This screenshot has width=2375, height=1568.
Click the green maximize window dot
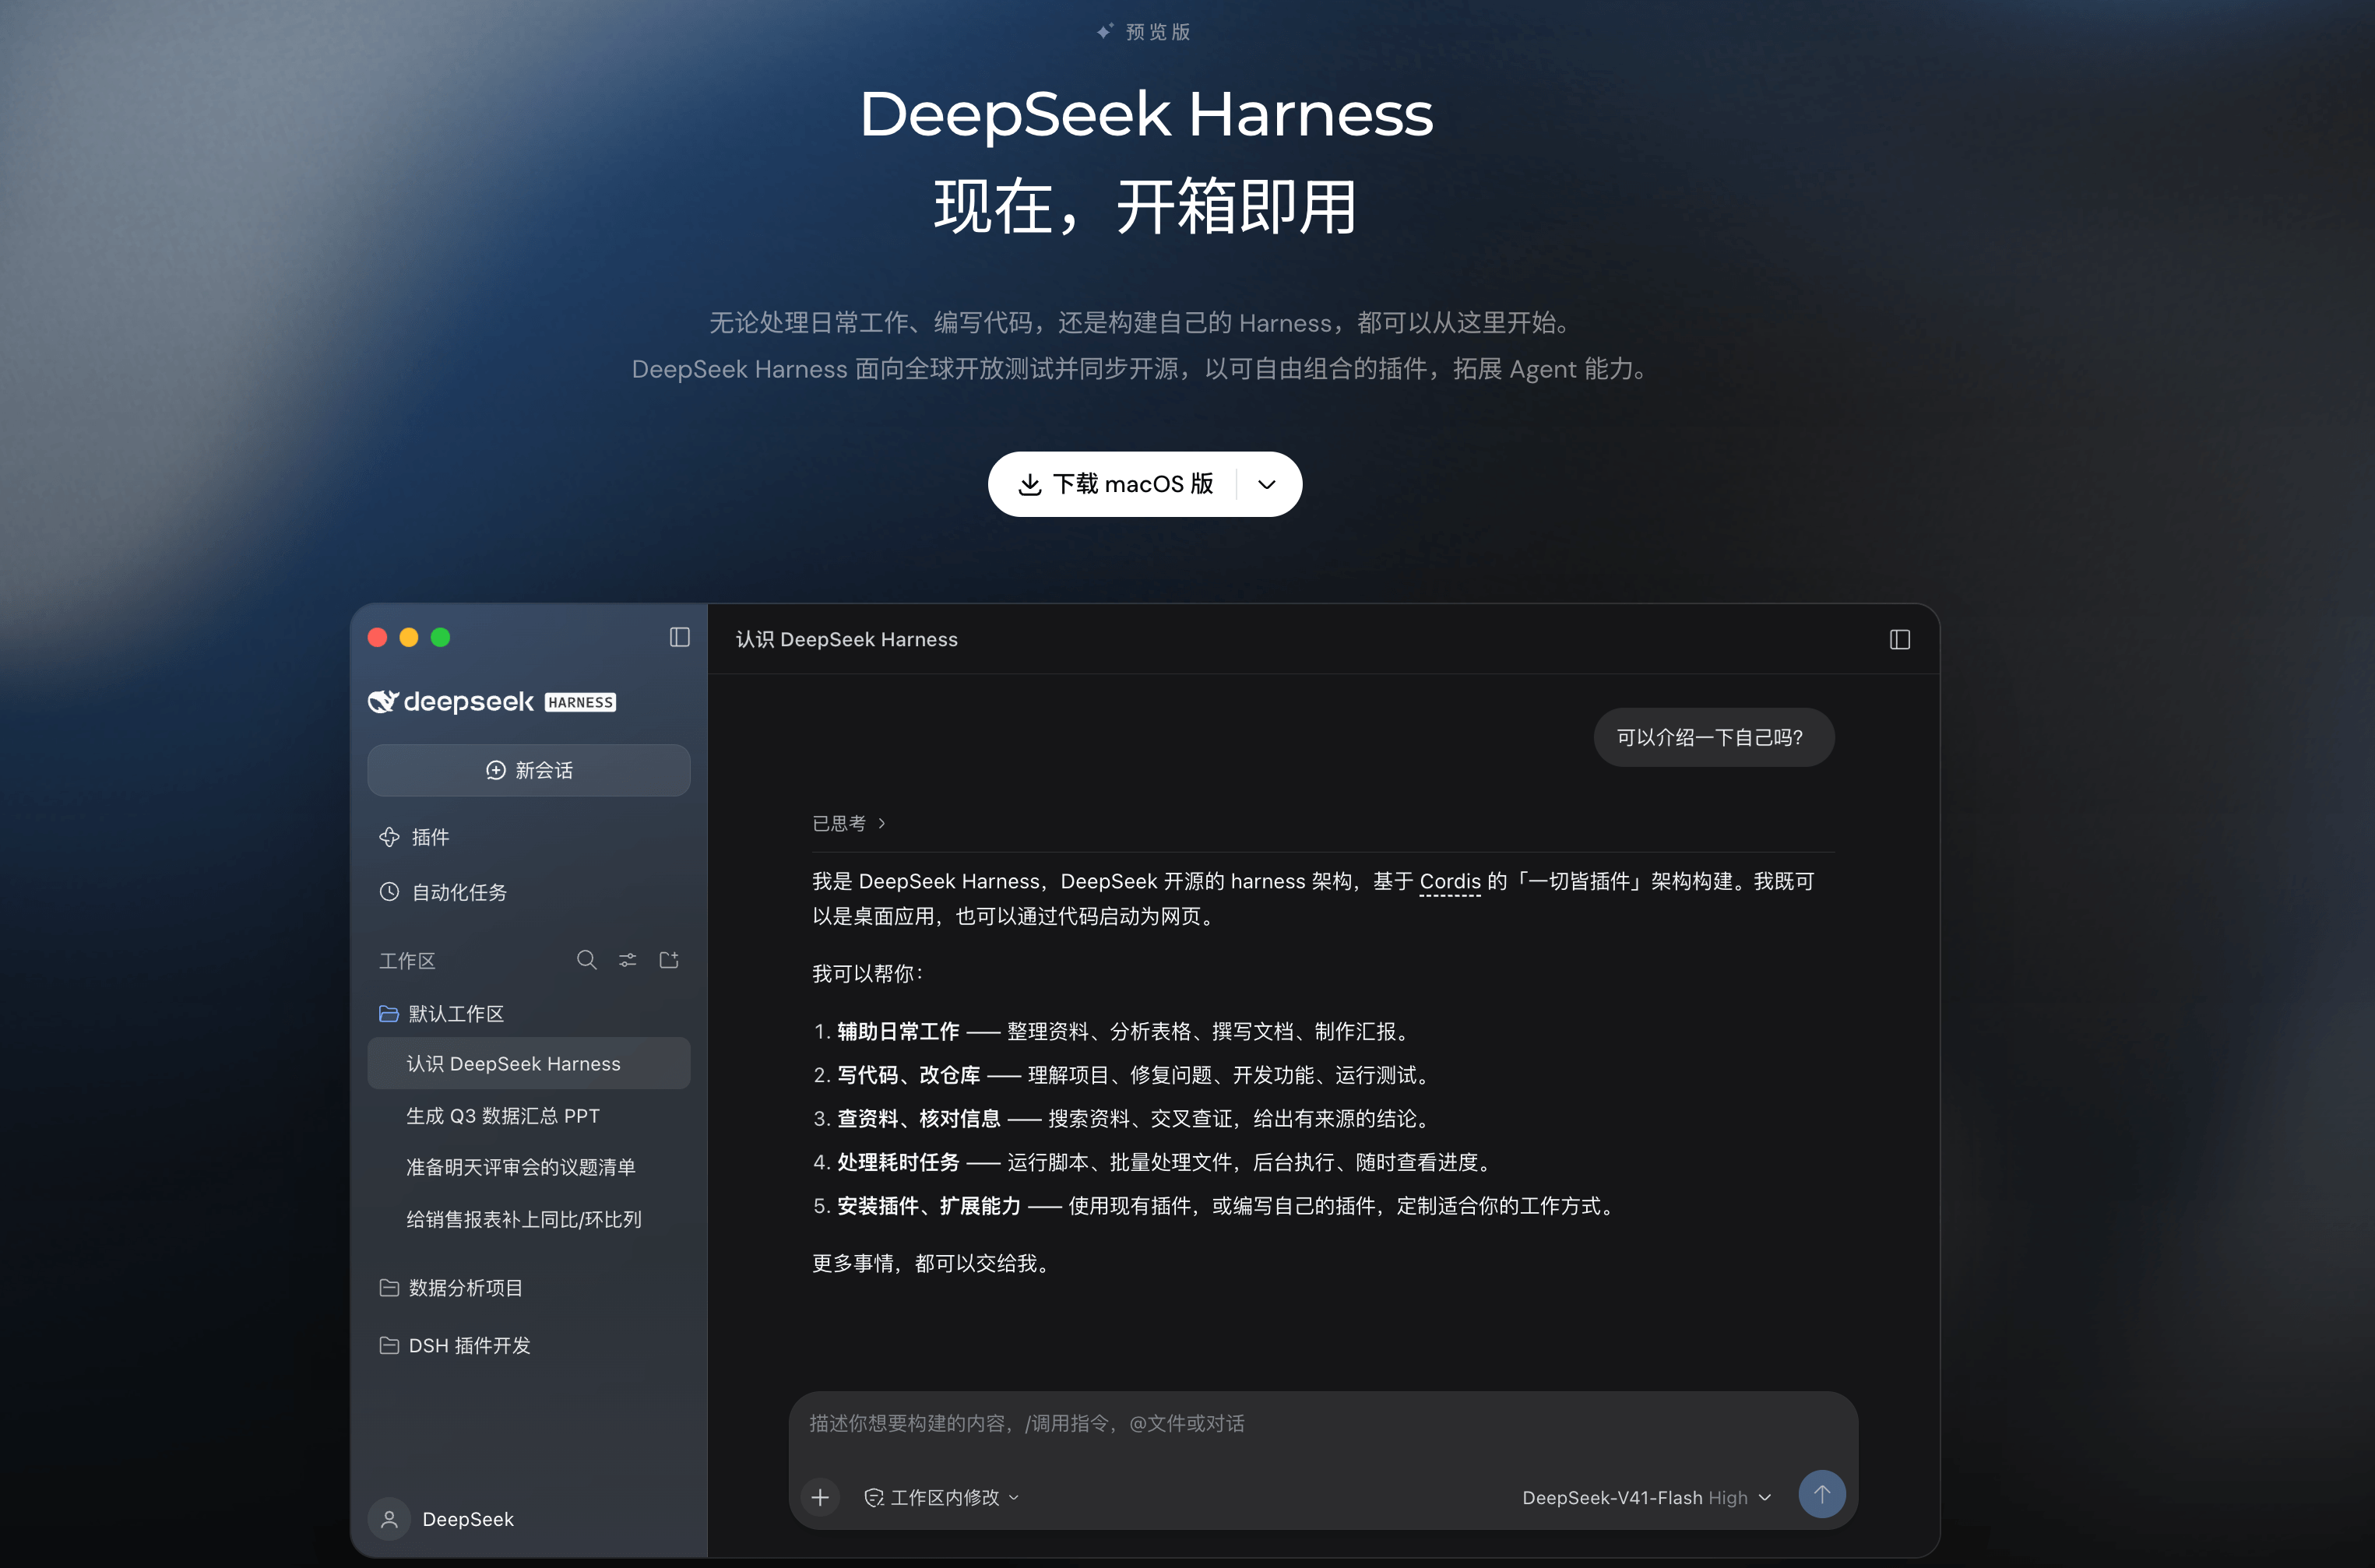(440, 637)
